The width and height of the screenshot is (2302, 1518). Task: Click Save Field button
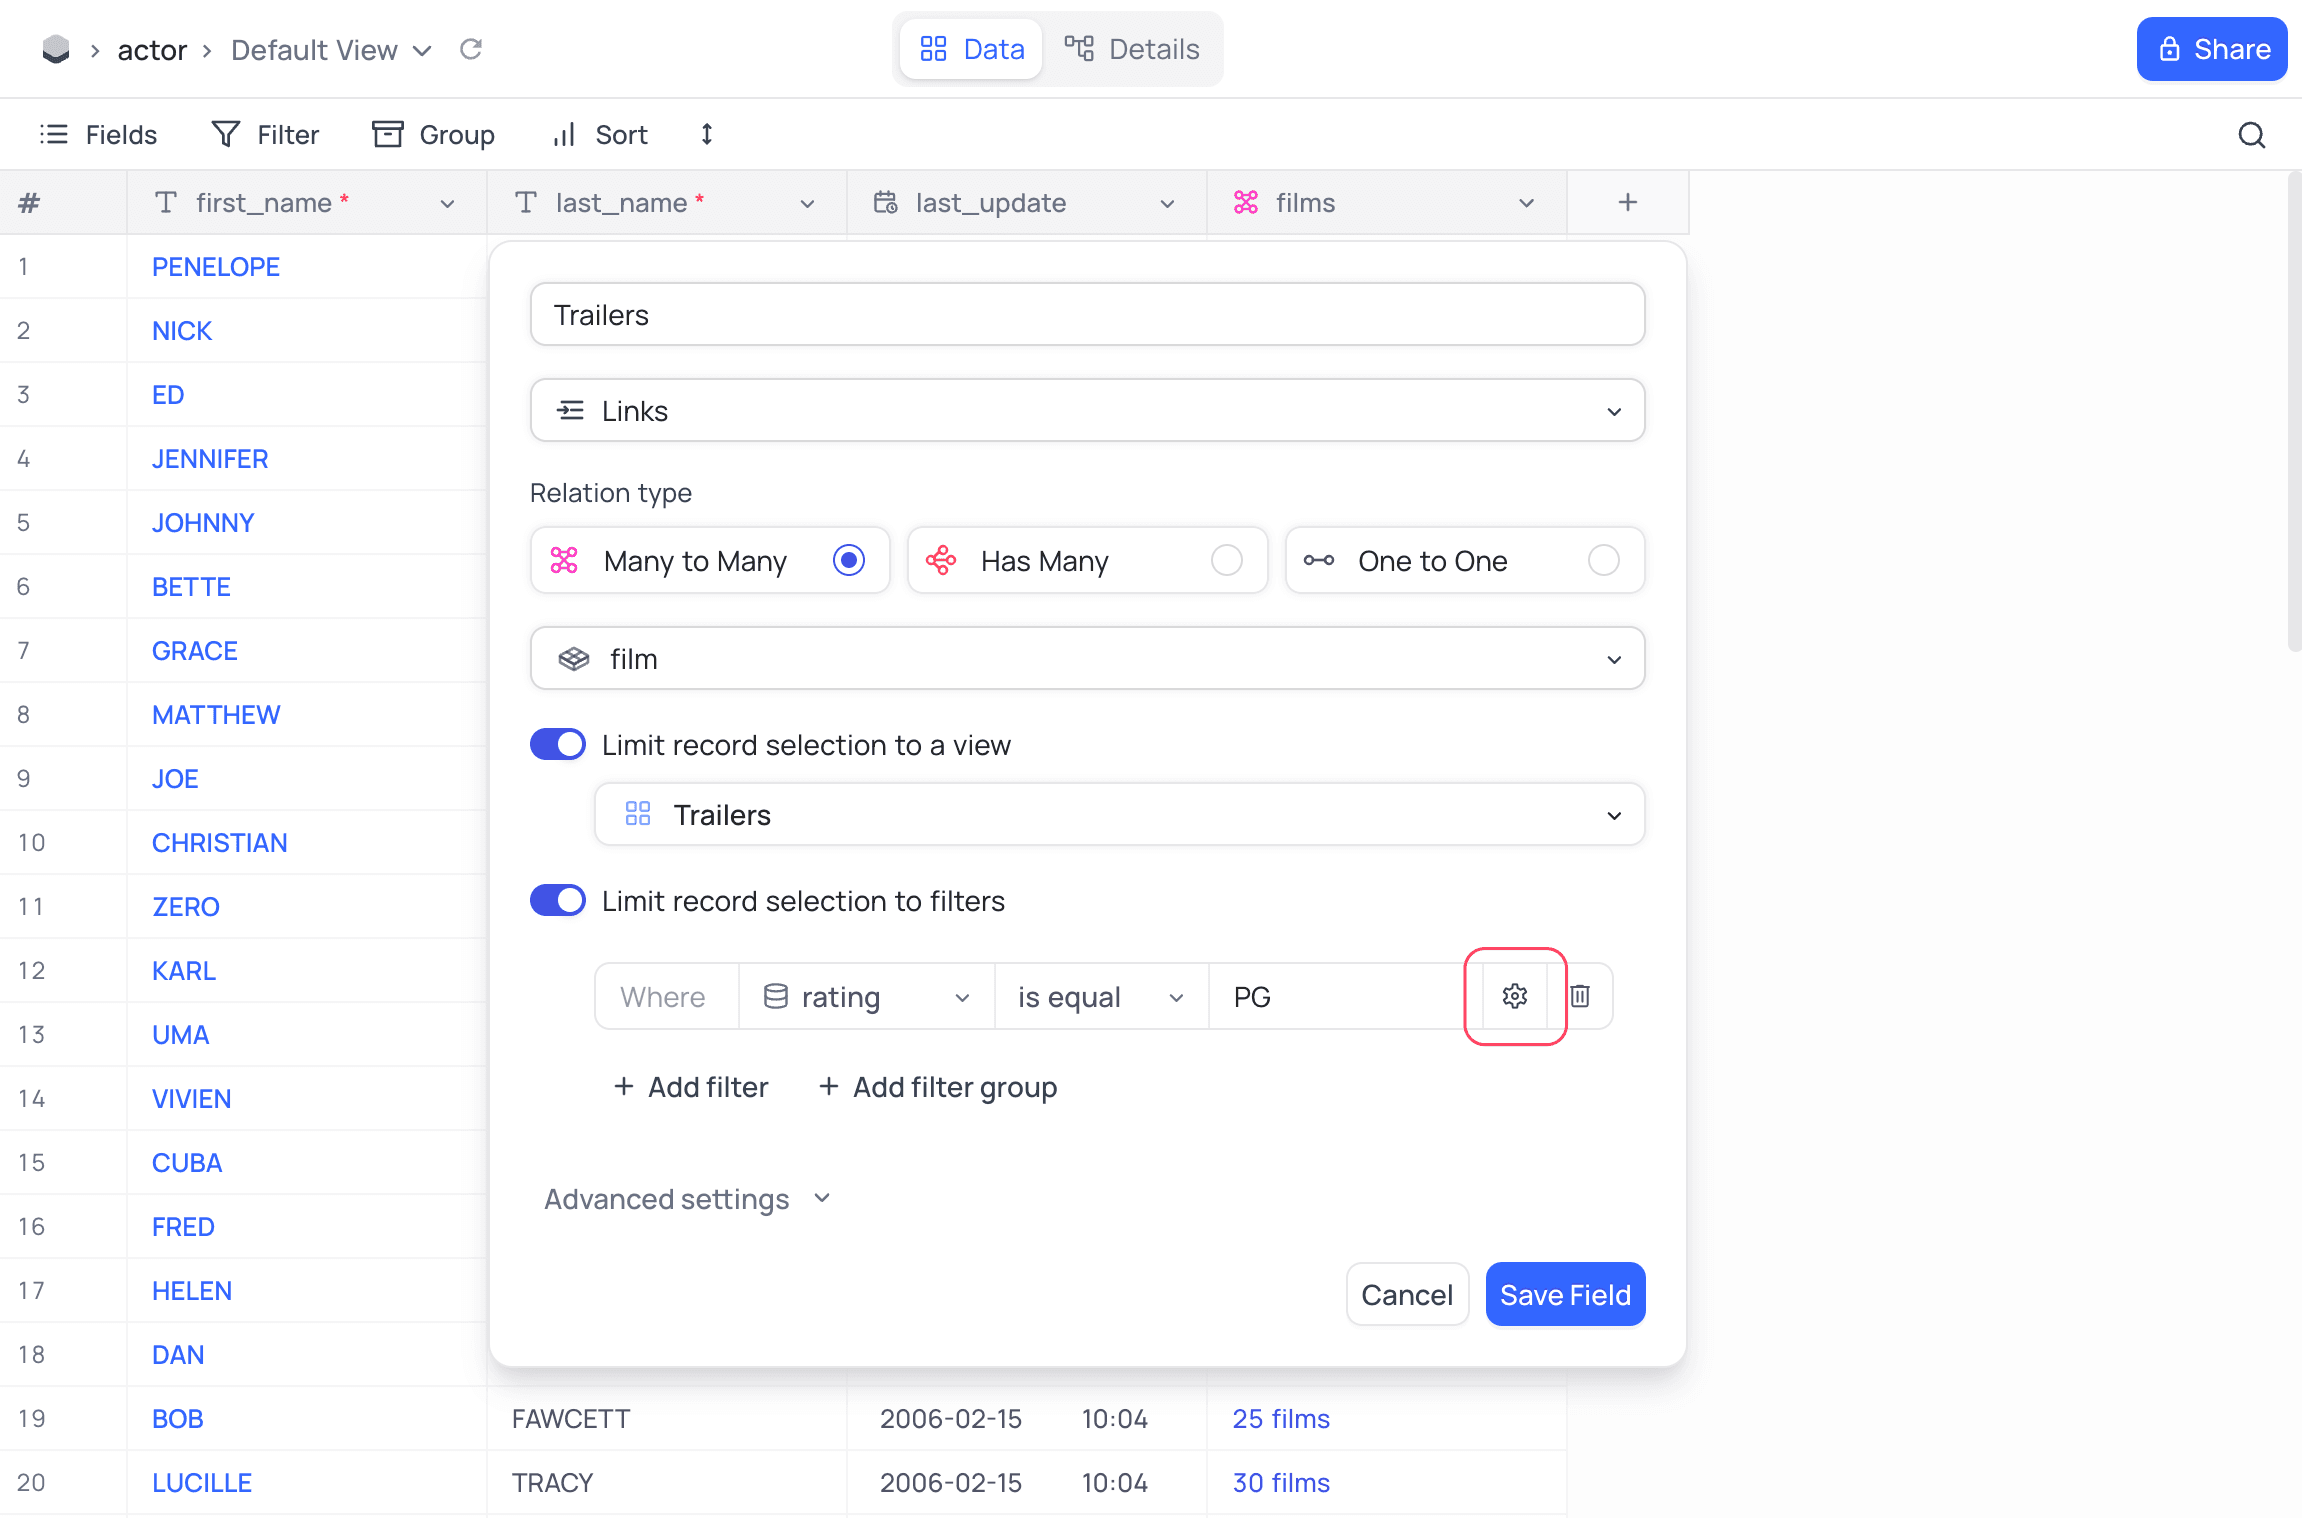tap(1565, 1295)
